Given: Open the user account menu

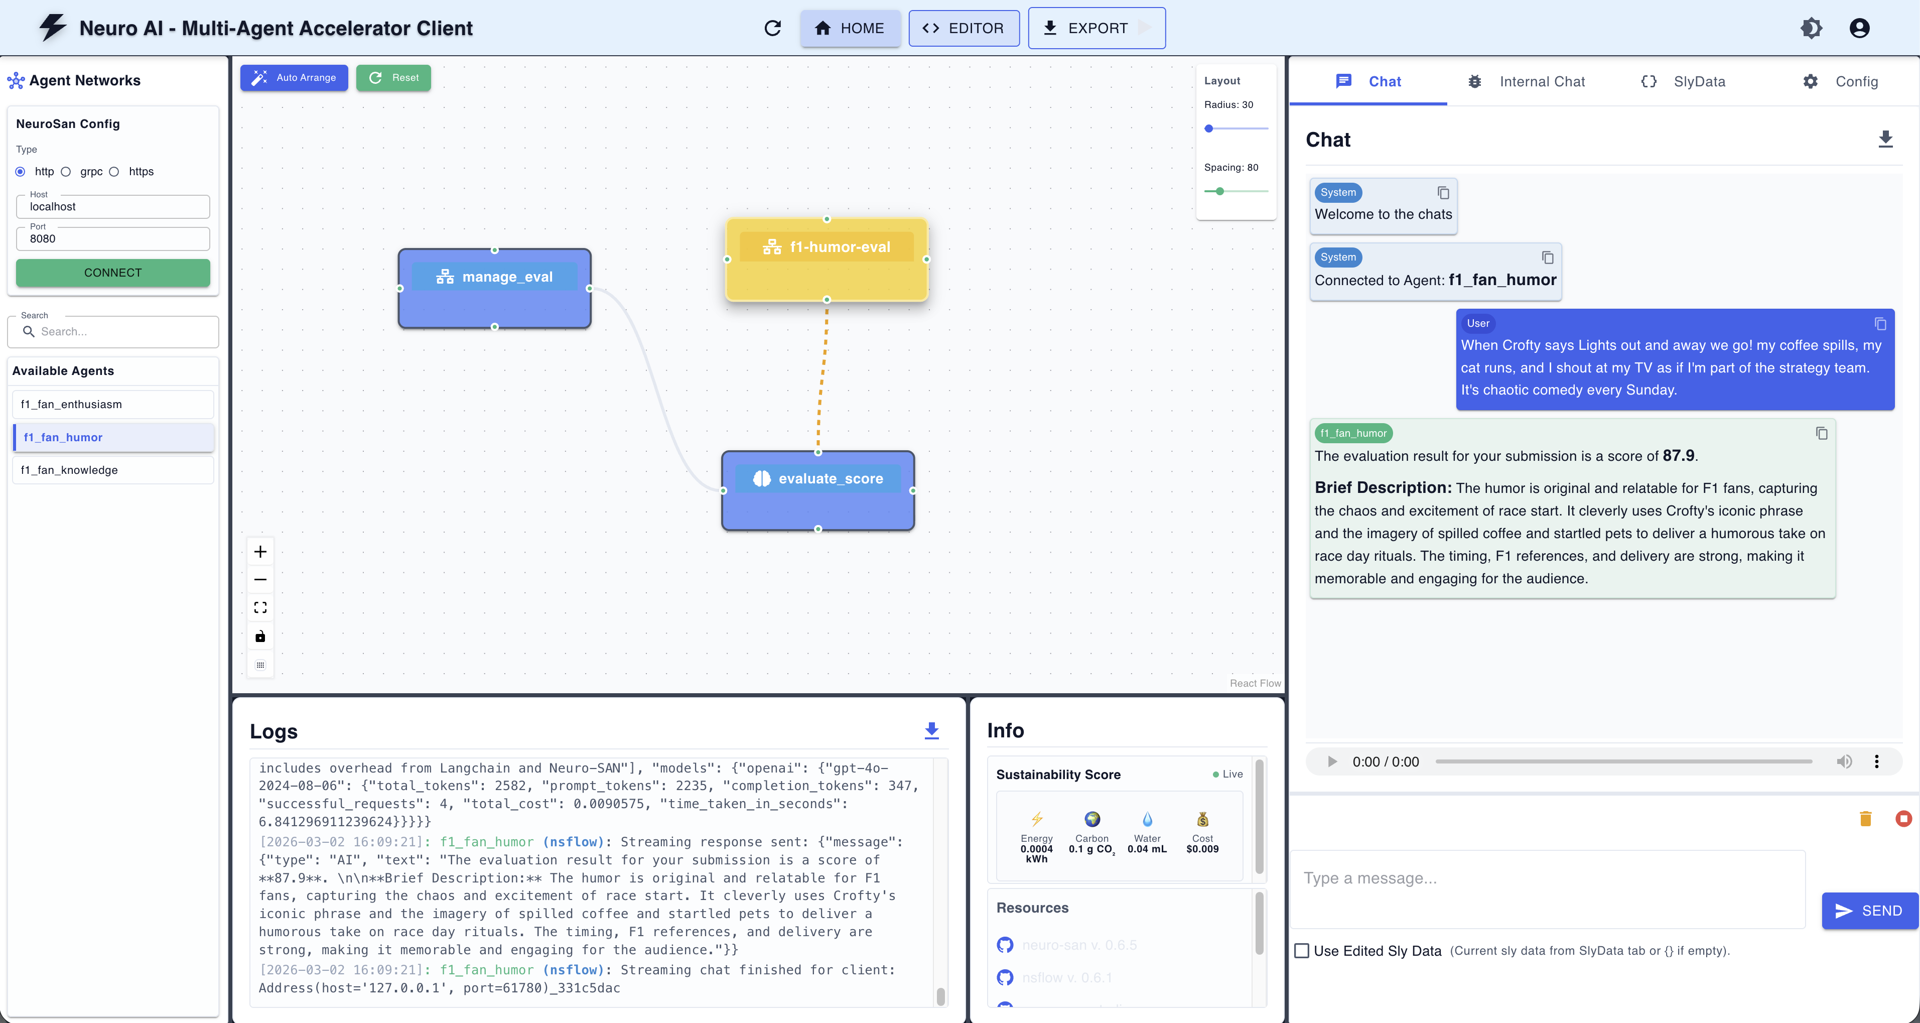Looking at the screenshot, I should click(1860, 28).
